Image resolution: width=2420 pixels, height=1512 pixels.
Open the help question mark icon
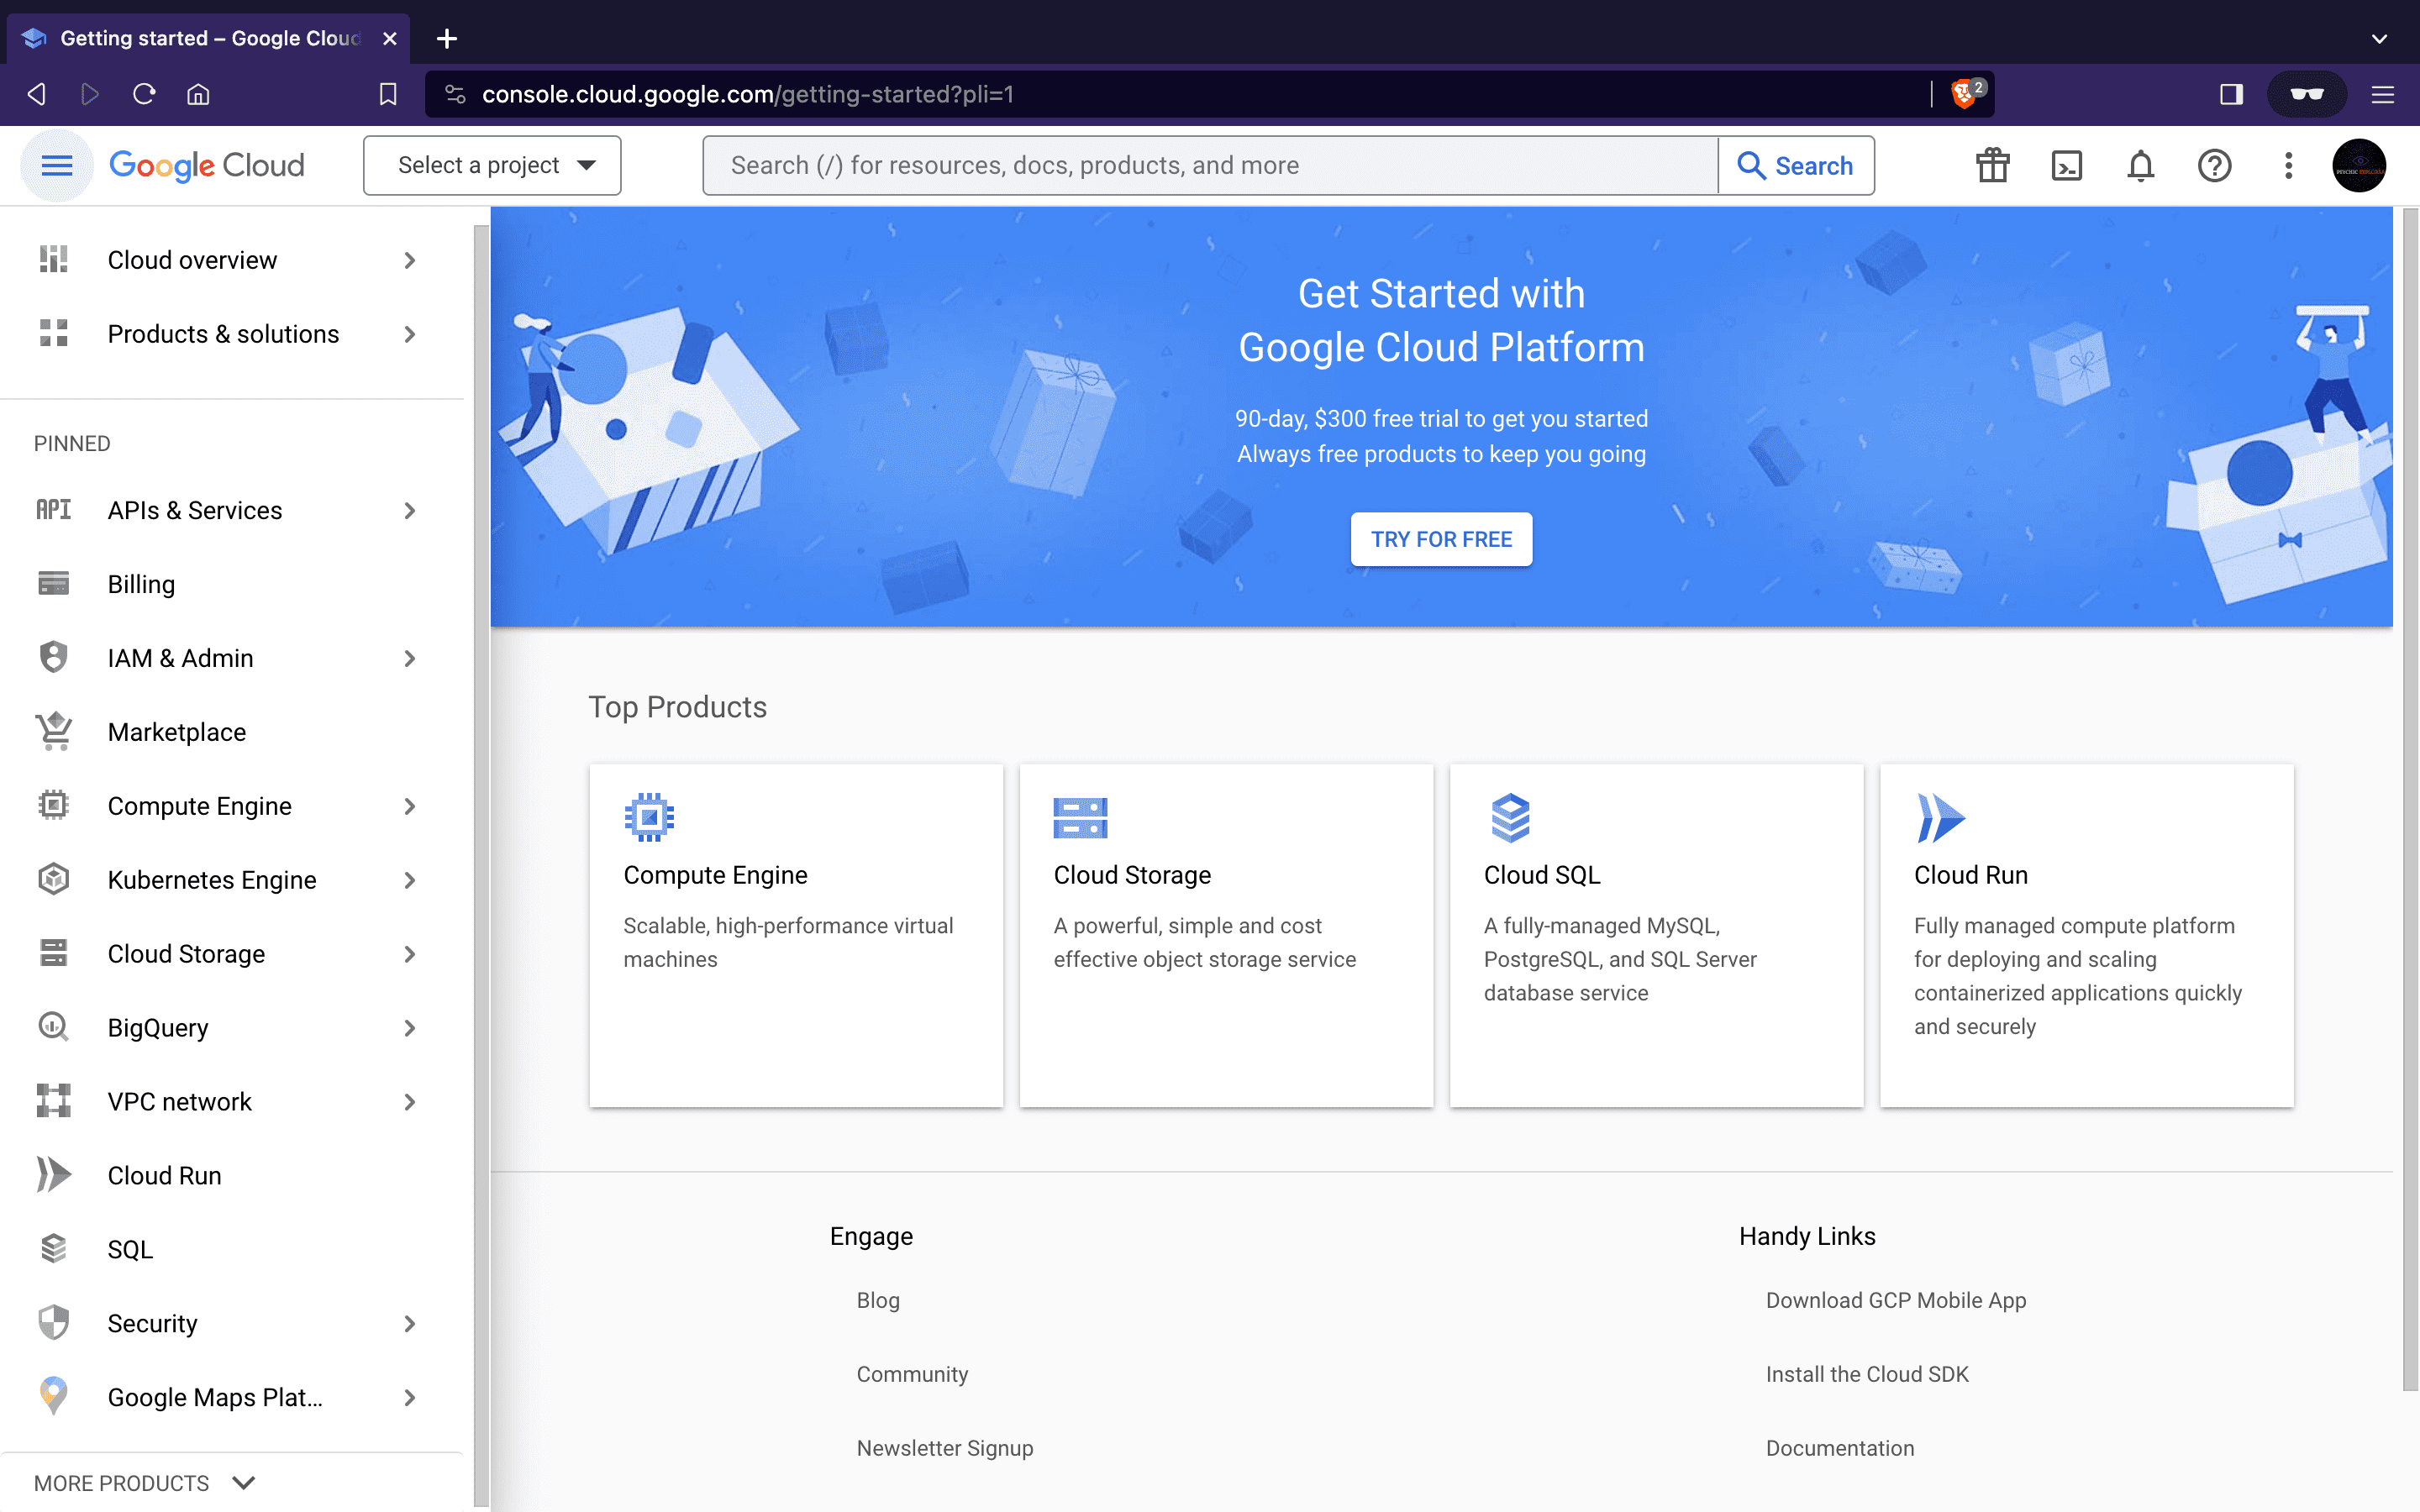coord(2214,165)
